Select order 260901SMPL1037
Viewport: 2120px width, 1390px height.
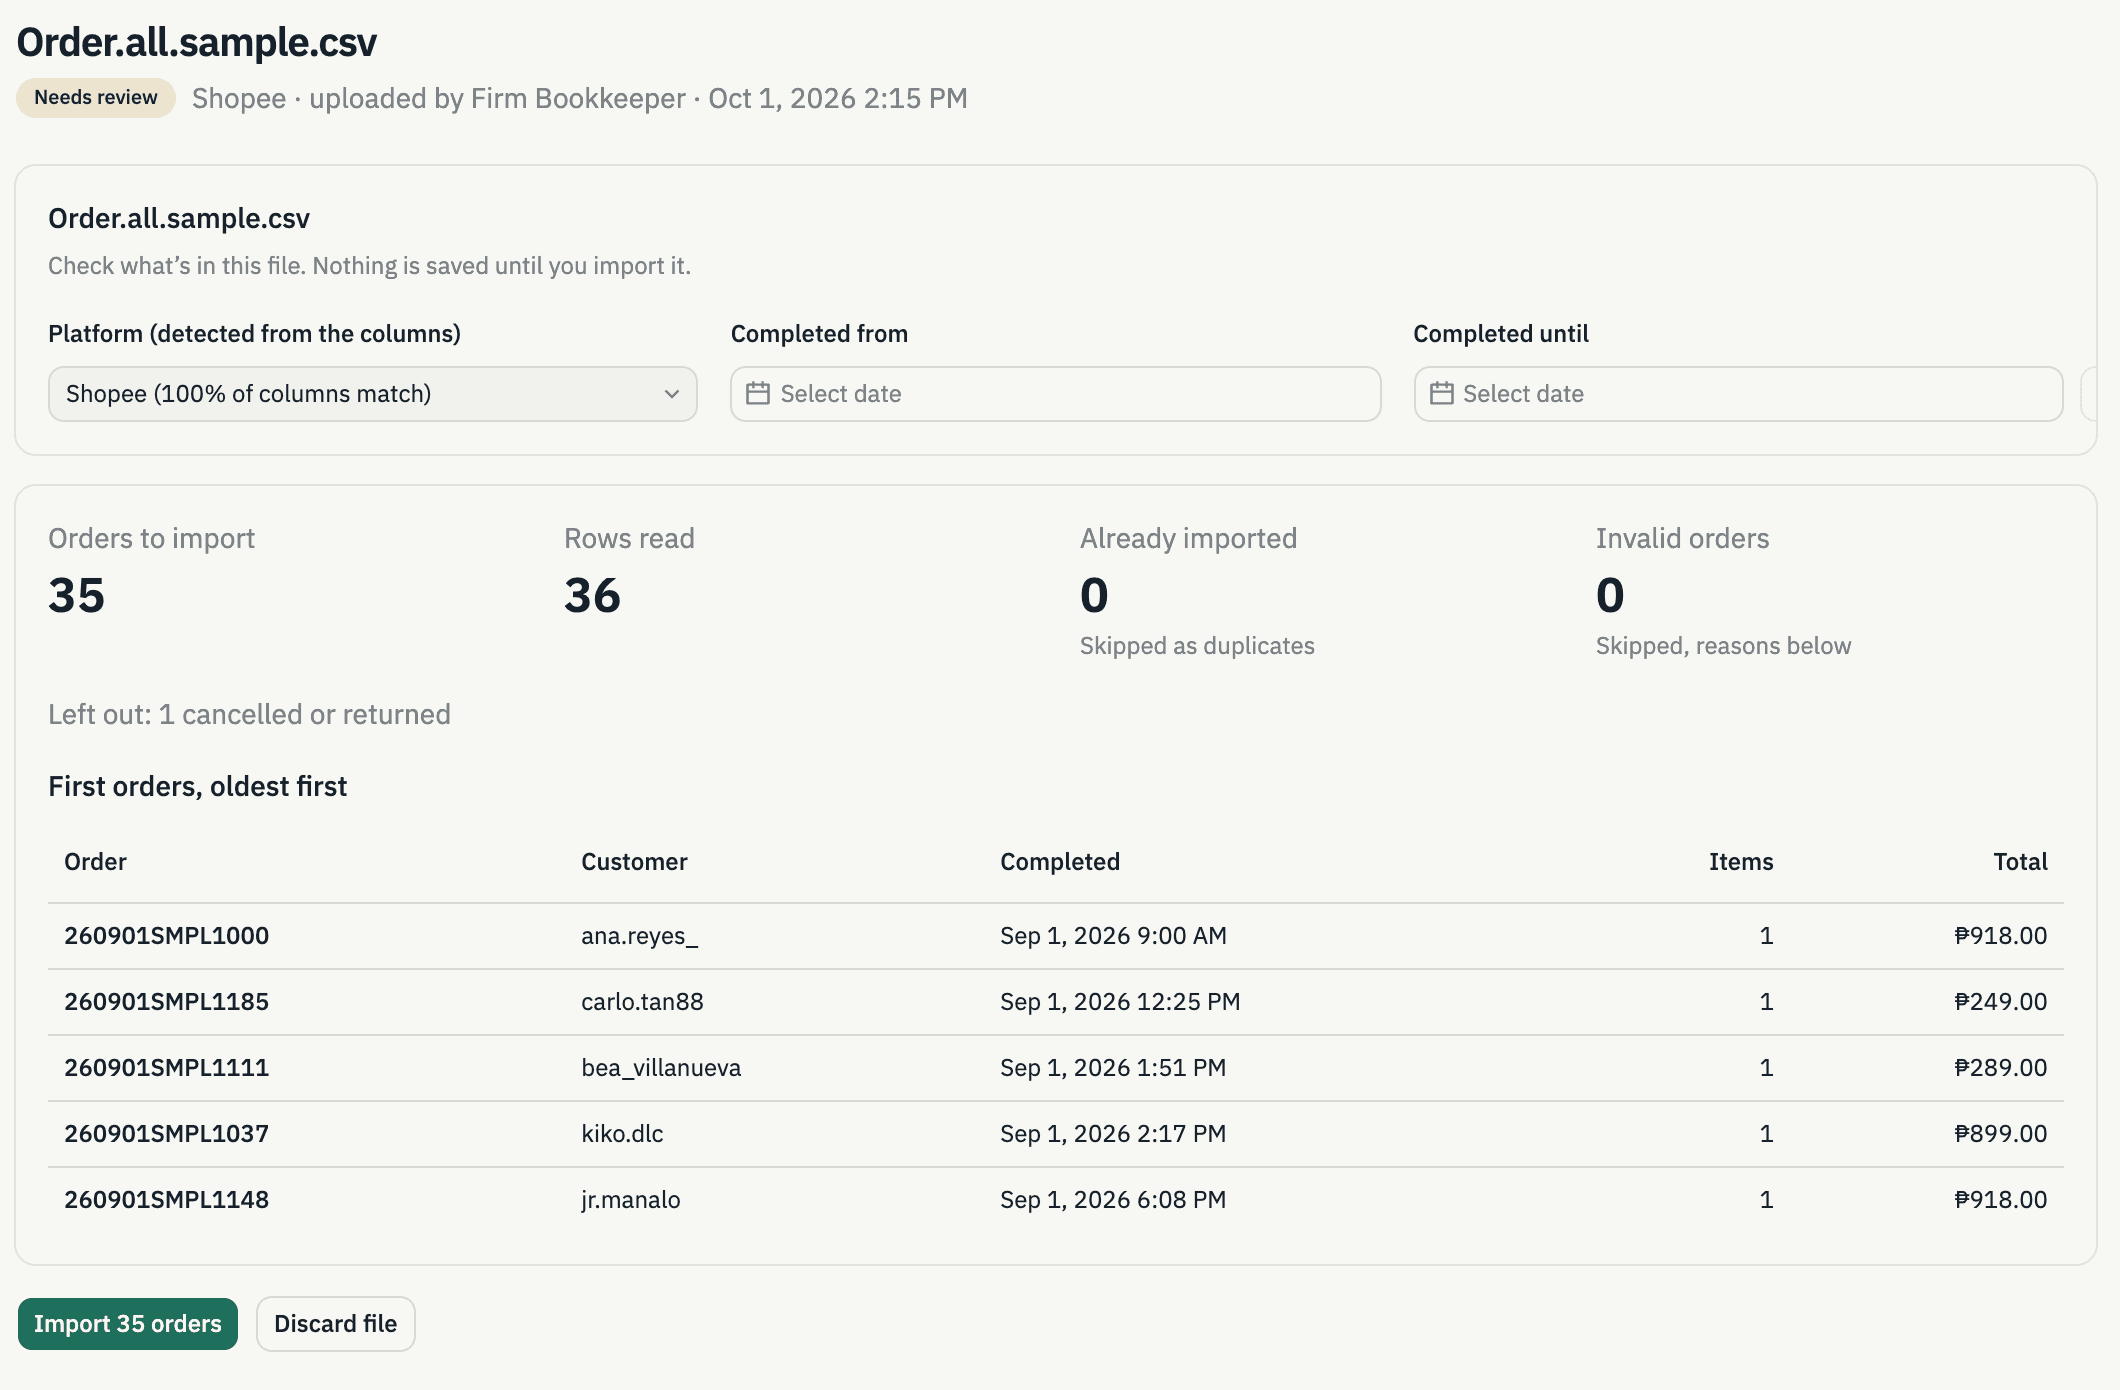167,1134
